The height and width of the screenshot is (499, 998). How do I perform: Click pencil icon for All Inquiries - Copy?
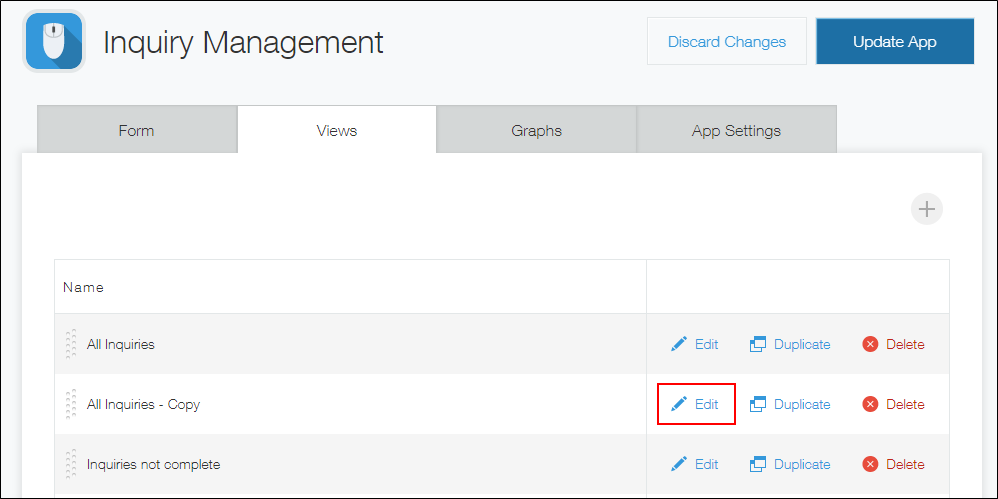[679, 404]
